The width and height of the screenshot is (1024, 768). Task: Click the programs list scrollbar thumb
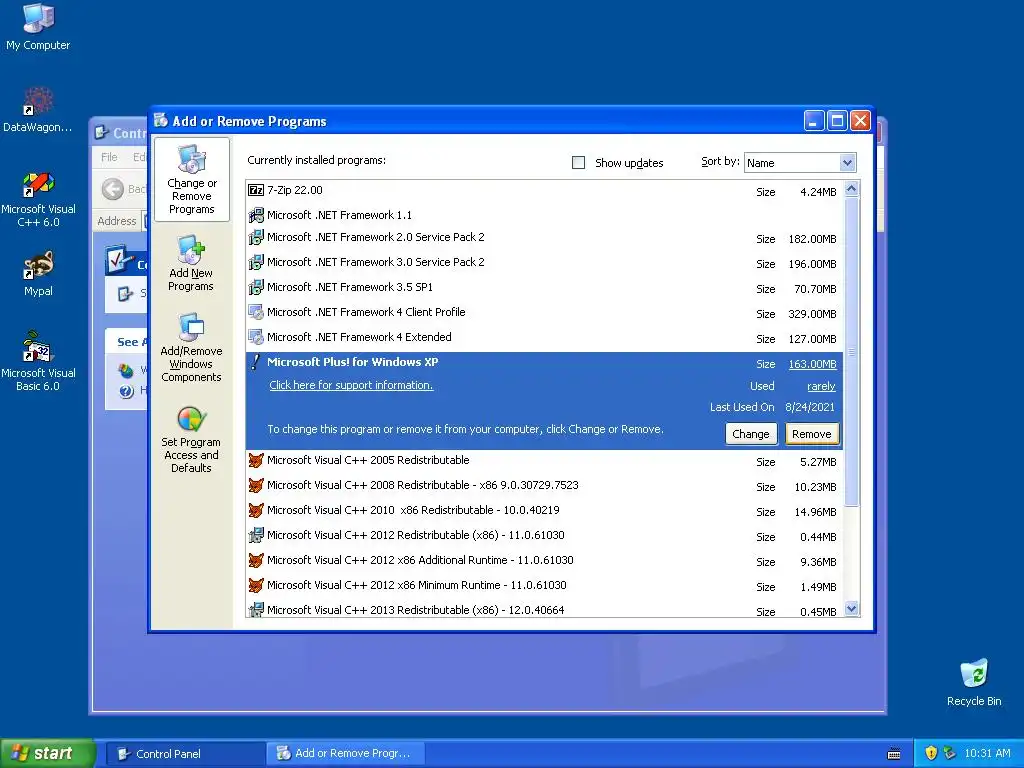[x=852, y=351]
